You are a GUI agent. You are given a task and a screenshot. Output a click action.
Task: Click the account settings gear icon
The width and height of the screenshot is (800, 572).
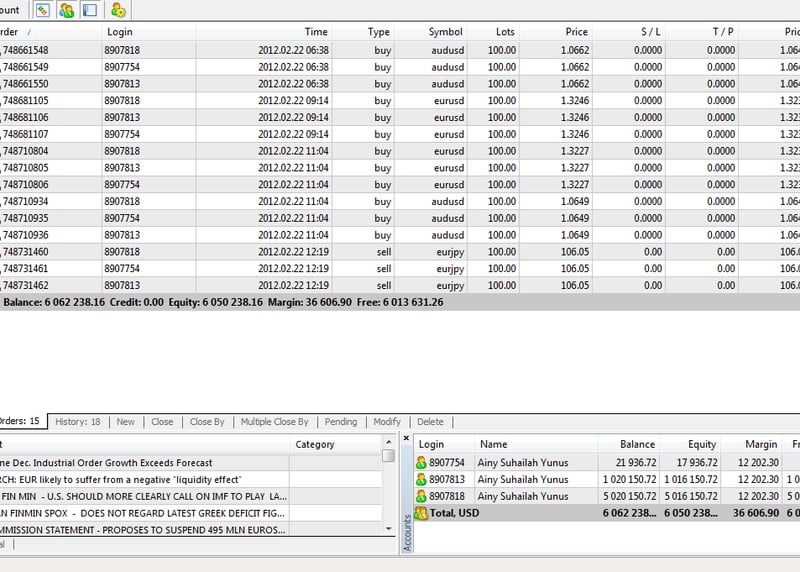coord(119,10)
